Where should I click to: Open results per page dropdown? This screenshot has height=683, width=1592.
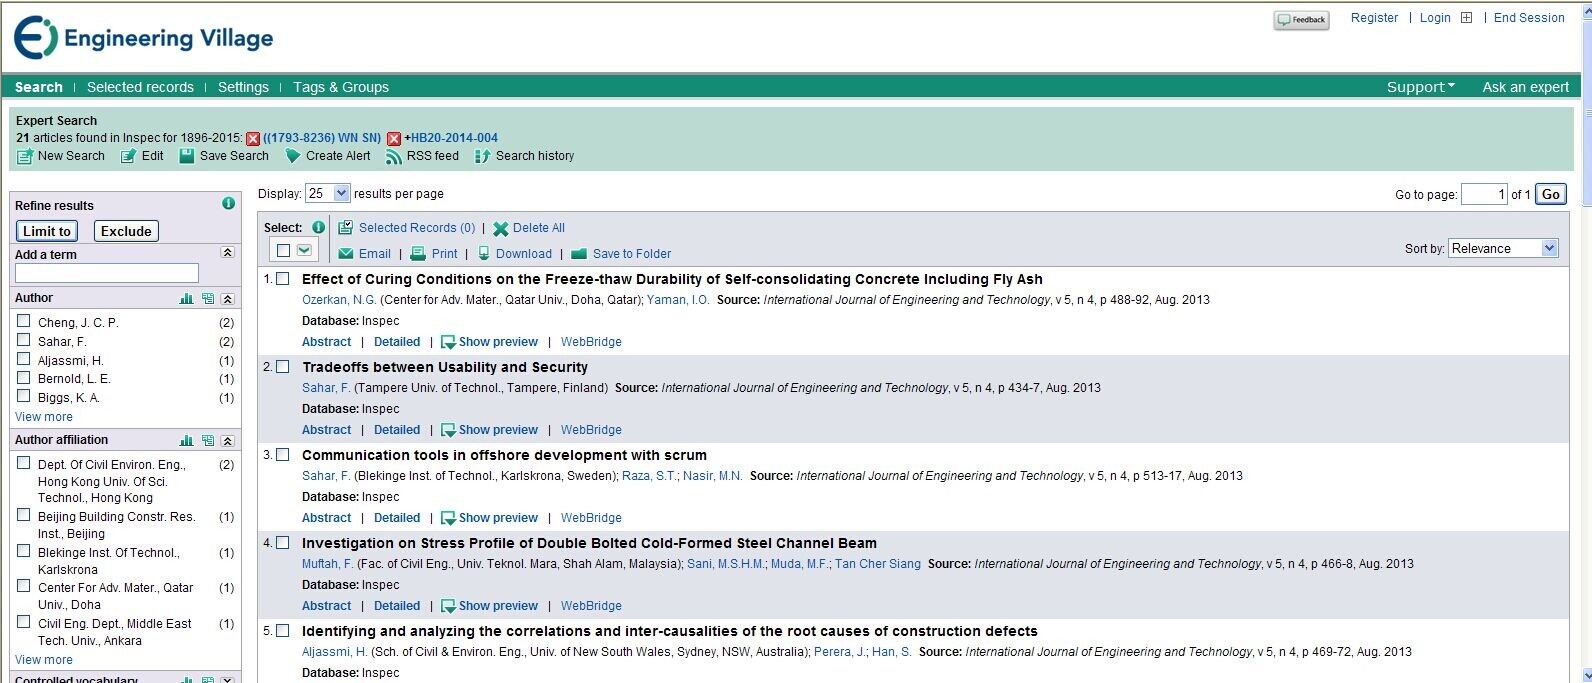327,193
